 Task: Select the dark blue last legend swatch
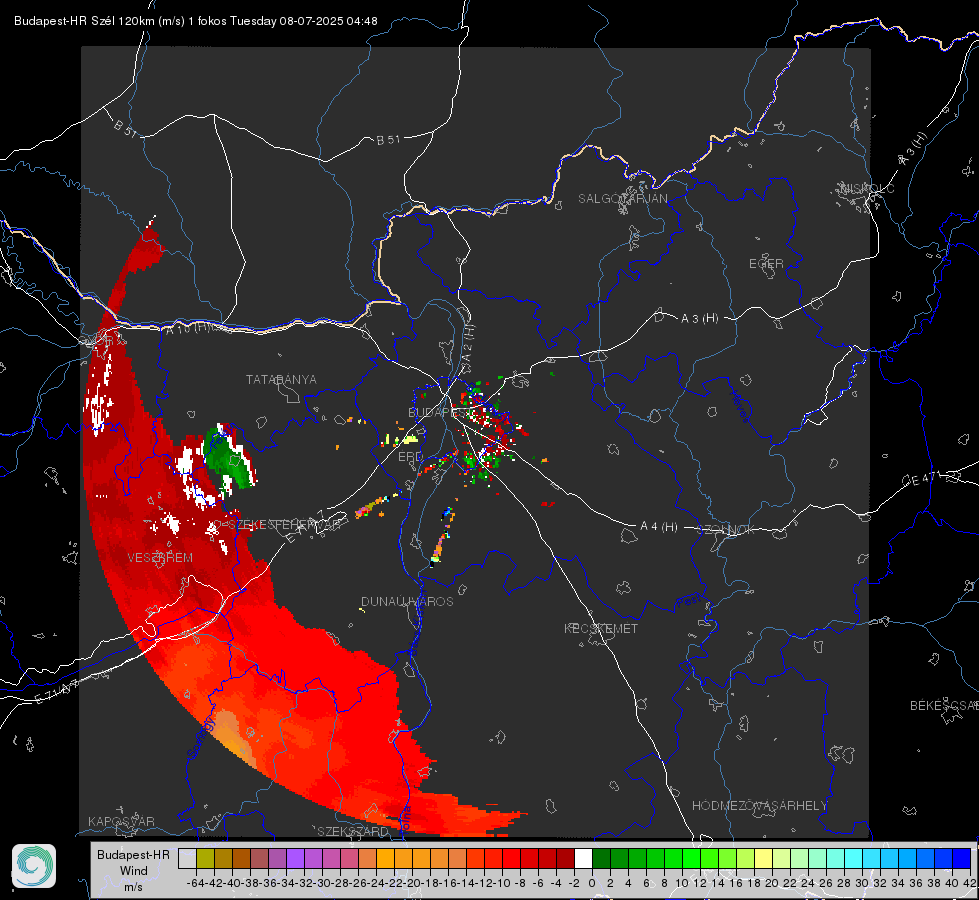(962, 859)
